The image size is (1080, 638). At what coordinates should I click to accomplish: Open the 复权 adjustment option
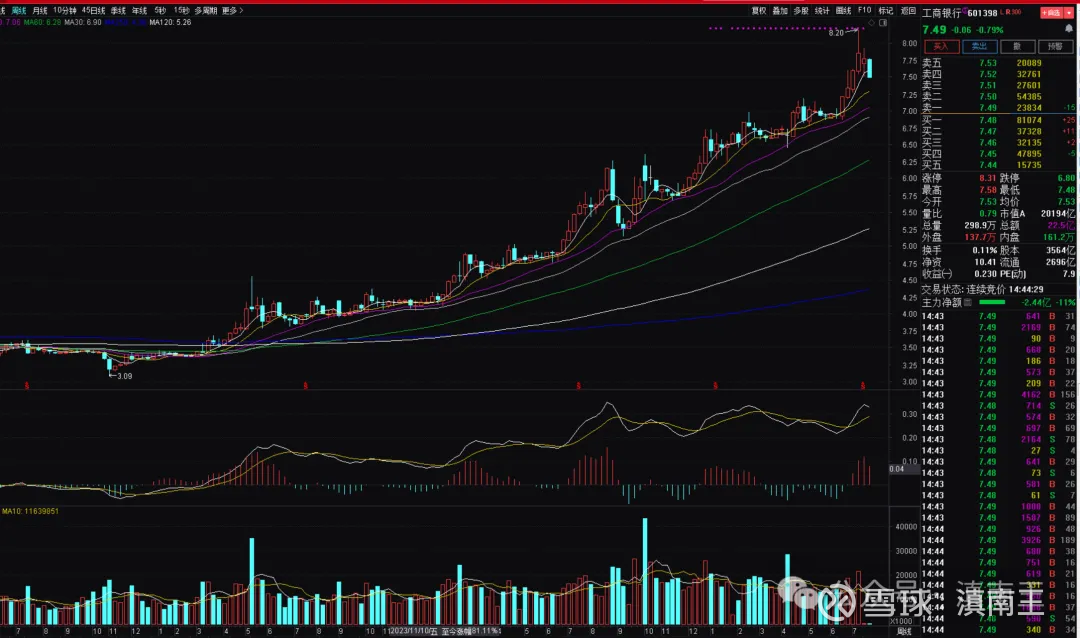(758, 10)
